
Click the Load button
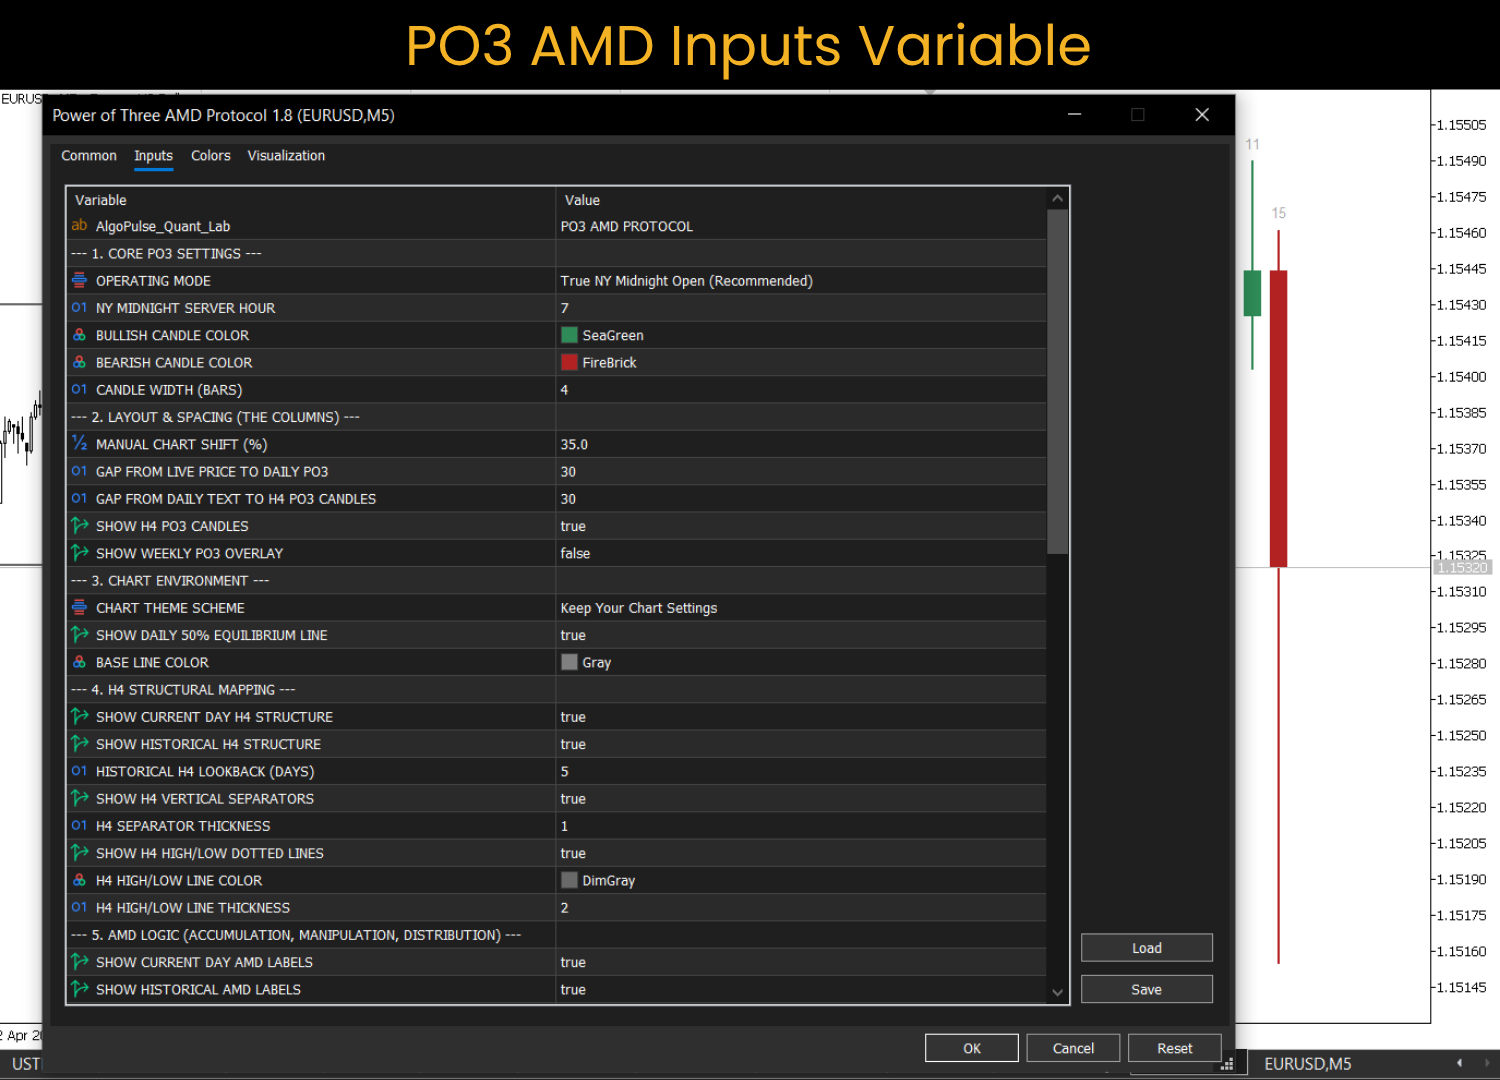(1146, 947)
